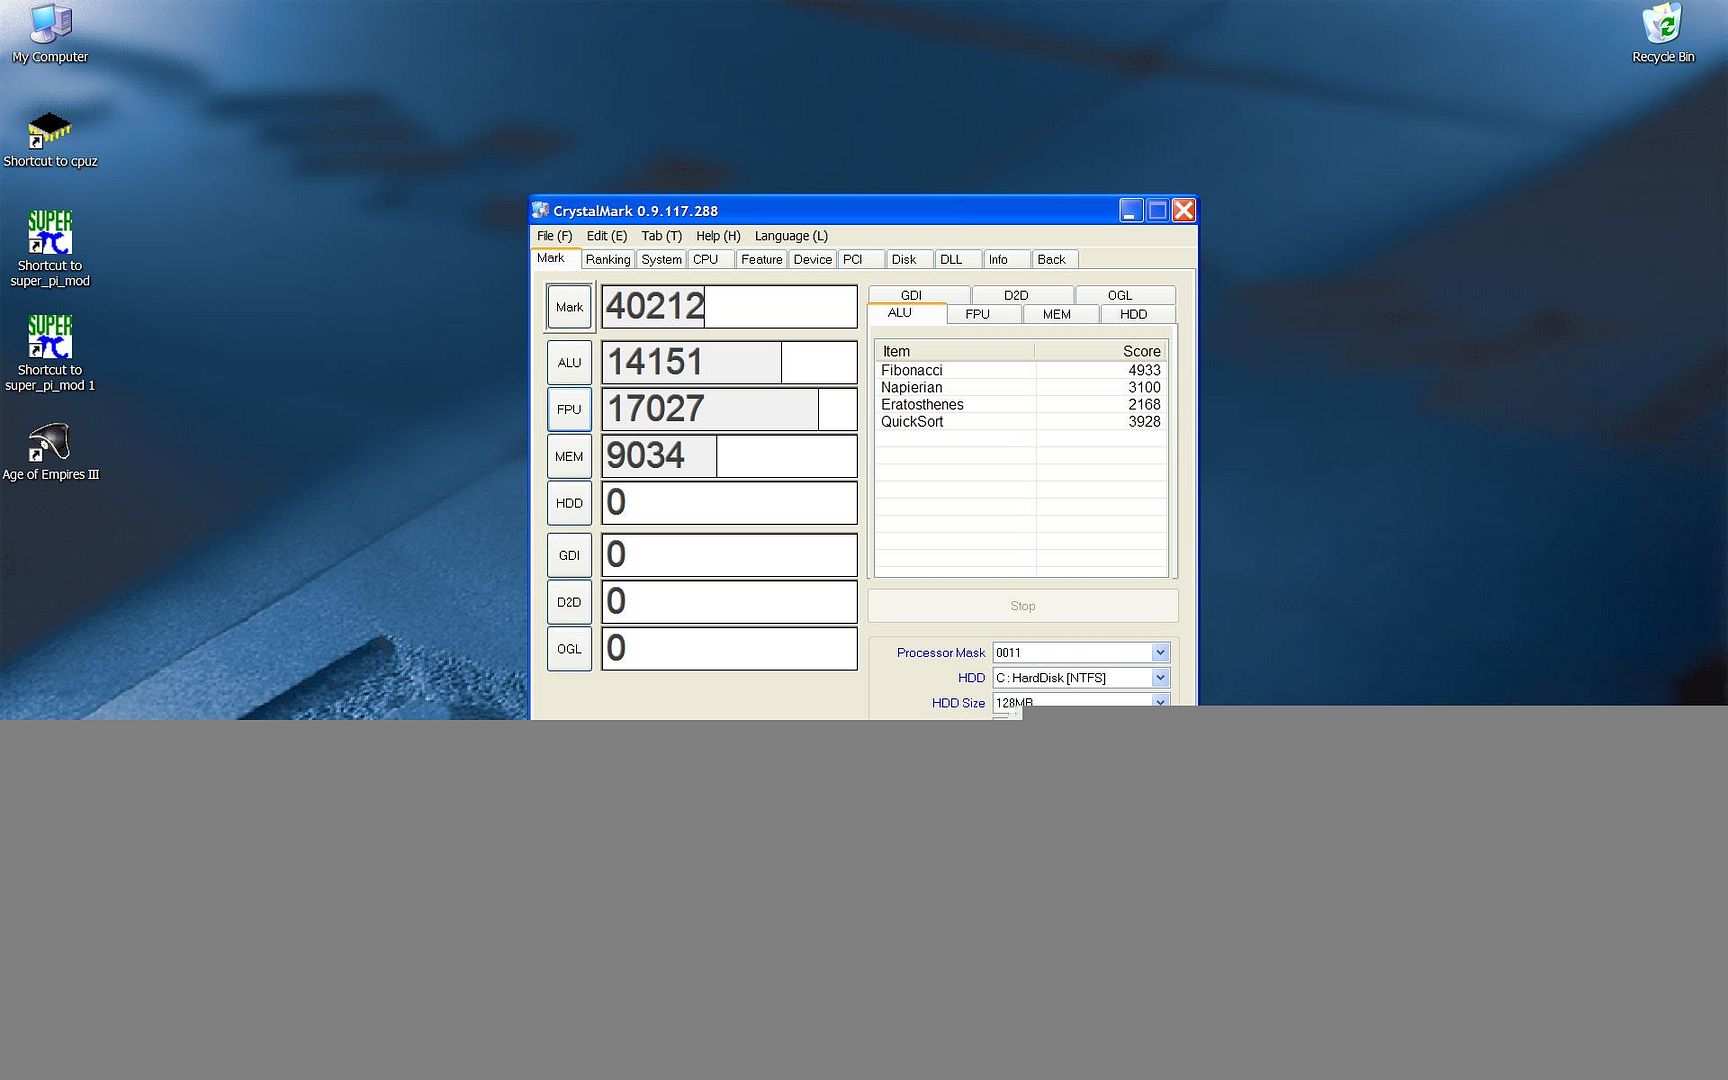The image size is (1728, 1080).
Task: Click the FPU benchmark button
Action: 569,409
